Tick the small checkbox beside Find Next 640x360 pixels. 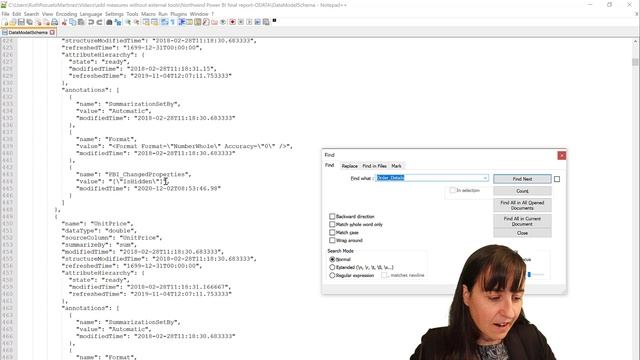(x=557, y=179)
